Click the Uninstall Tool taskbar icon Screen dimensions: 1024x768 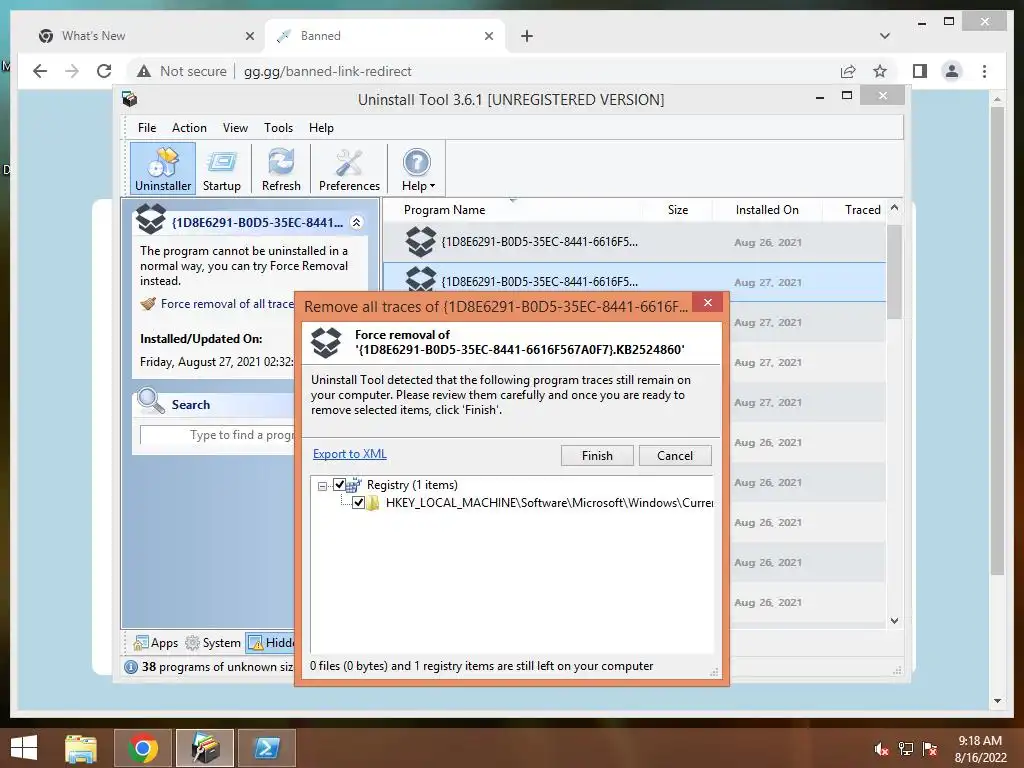[205, 748]
